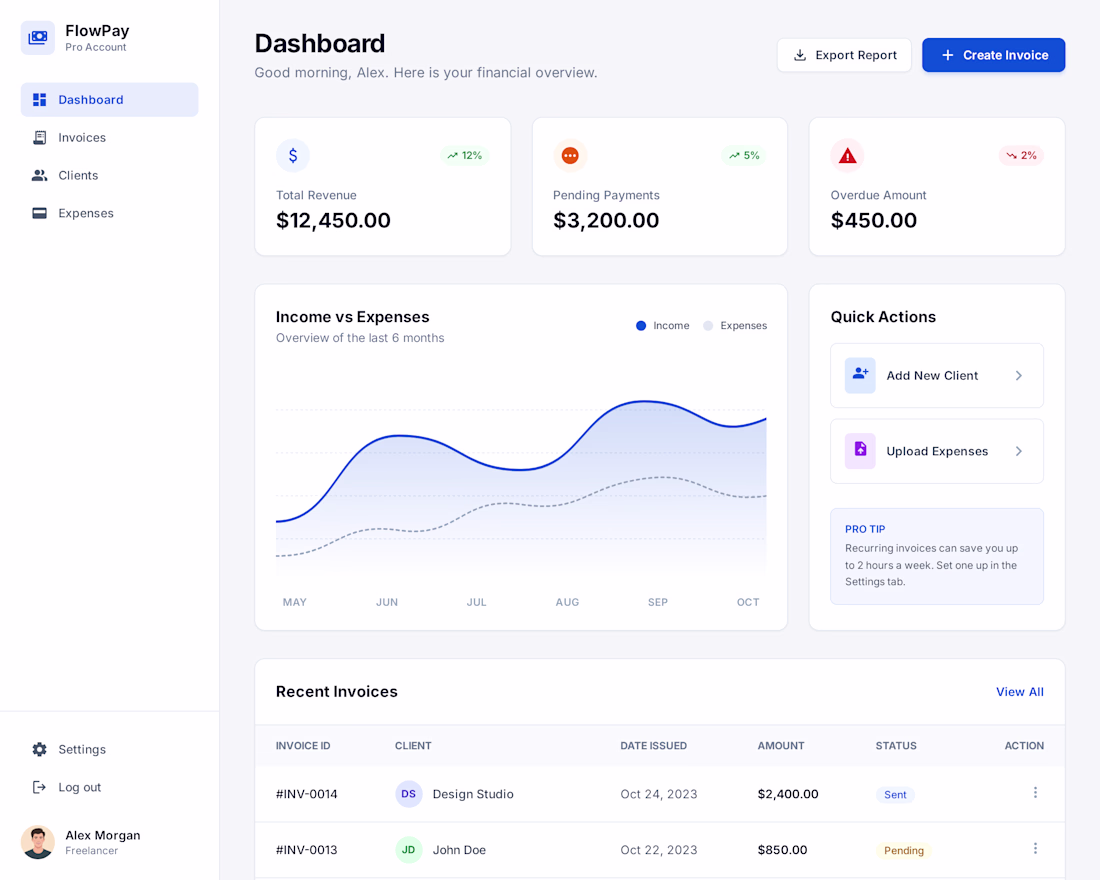This screenshot has height=880, width=1100.
Task: Navigate to Expenses in the sidebar
Action: [x=109, y=213]
